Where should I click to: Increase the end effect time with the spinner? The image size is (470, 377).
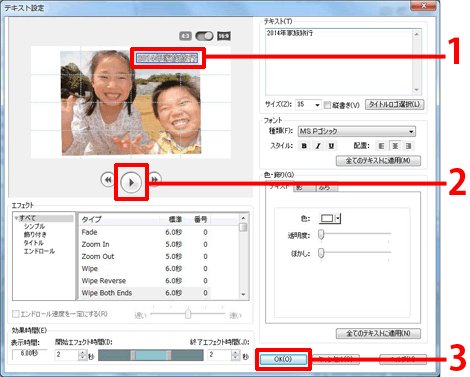click(236, 353)
